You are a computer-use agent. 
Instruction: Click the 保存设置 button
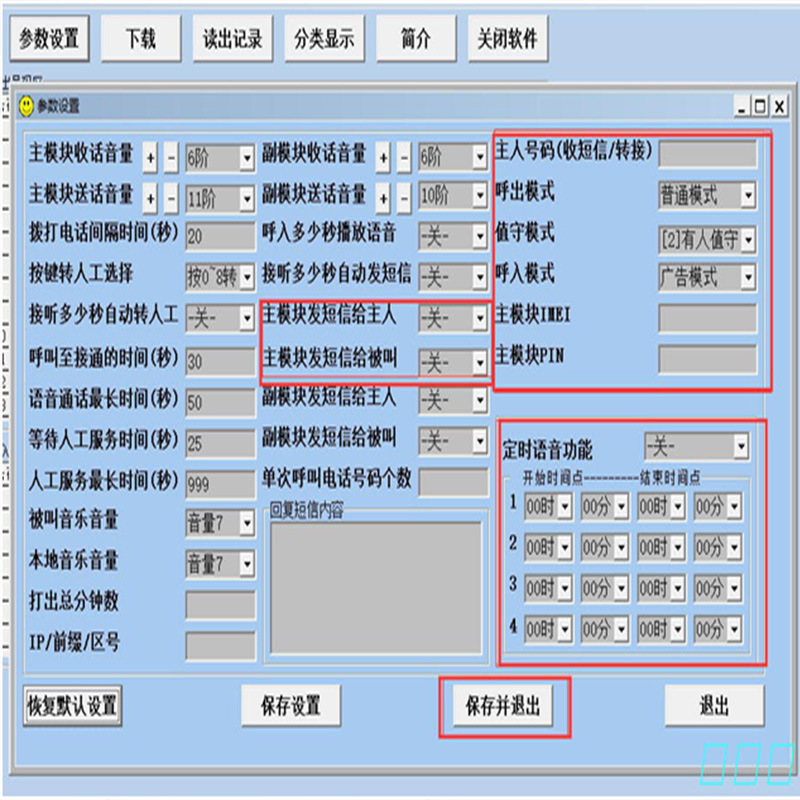coord(291,706)
